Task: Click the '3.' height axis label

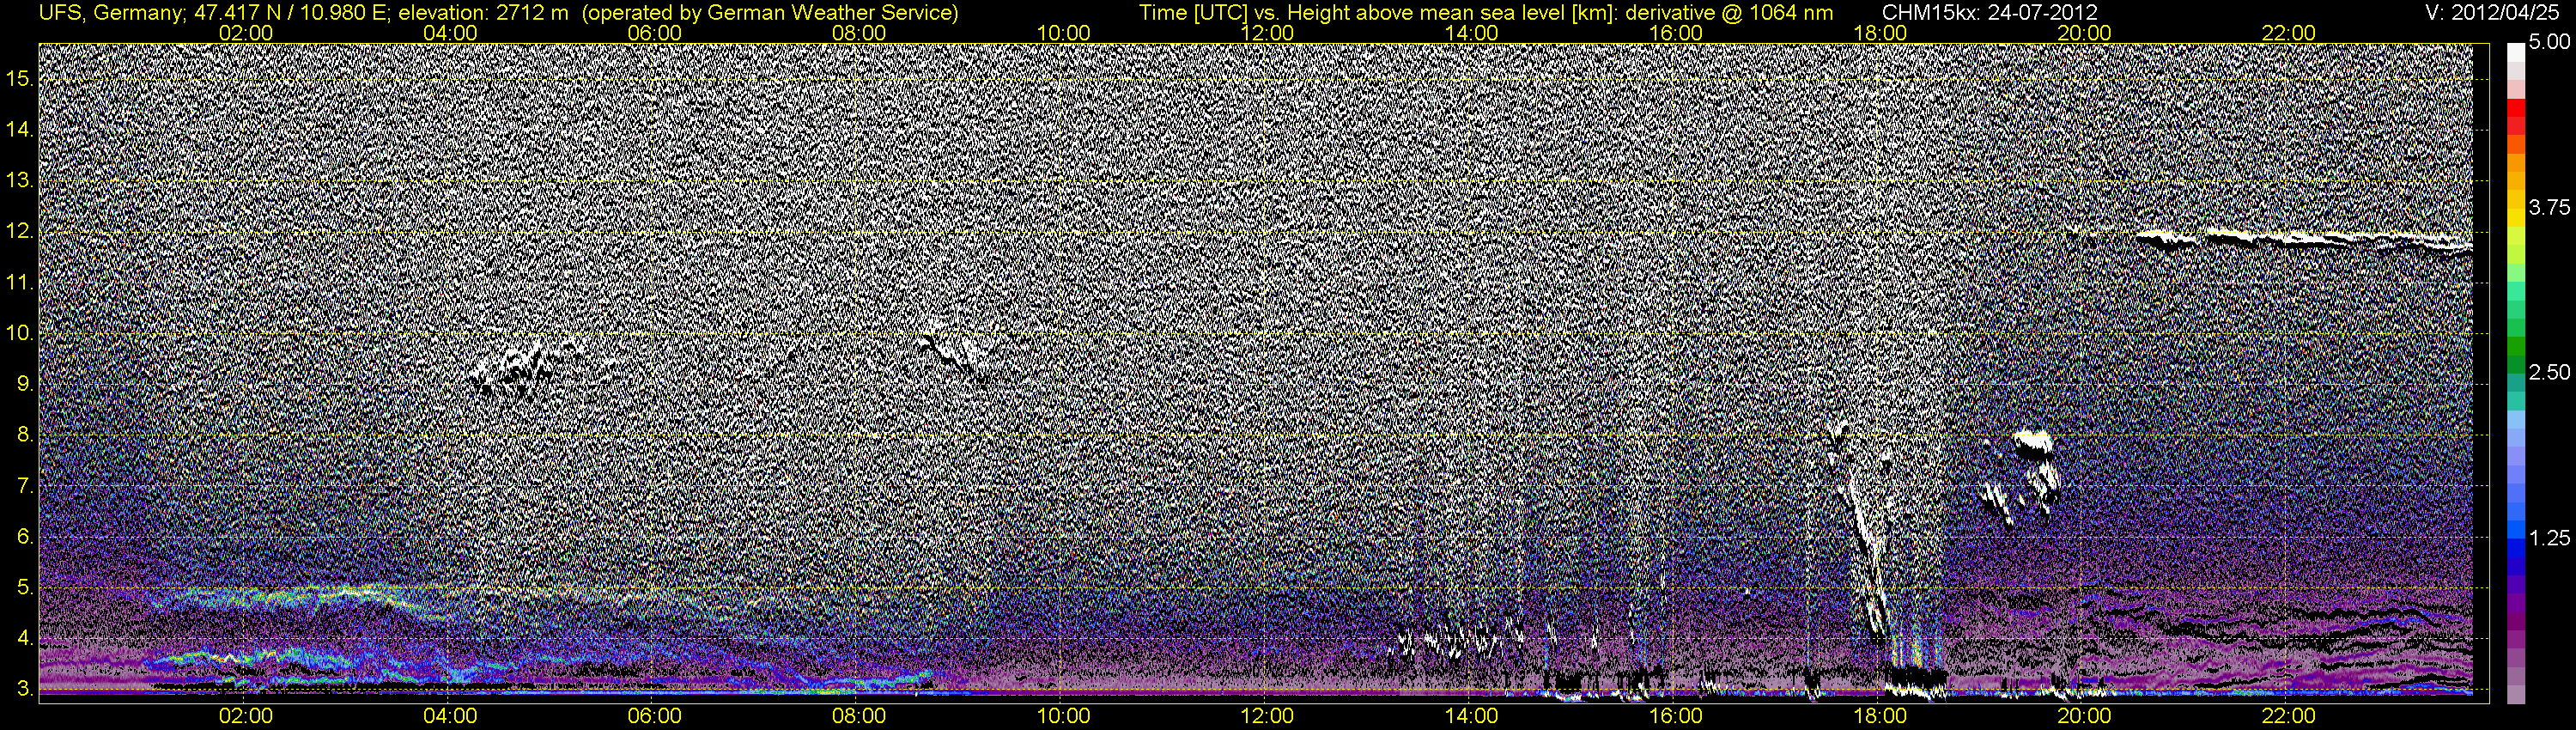Action: [26, 689]
